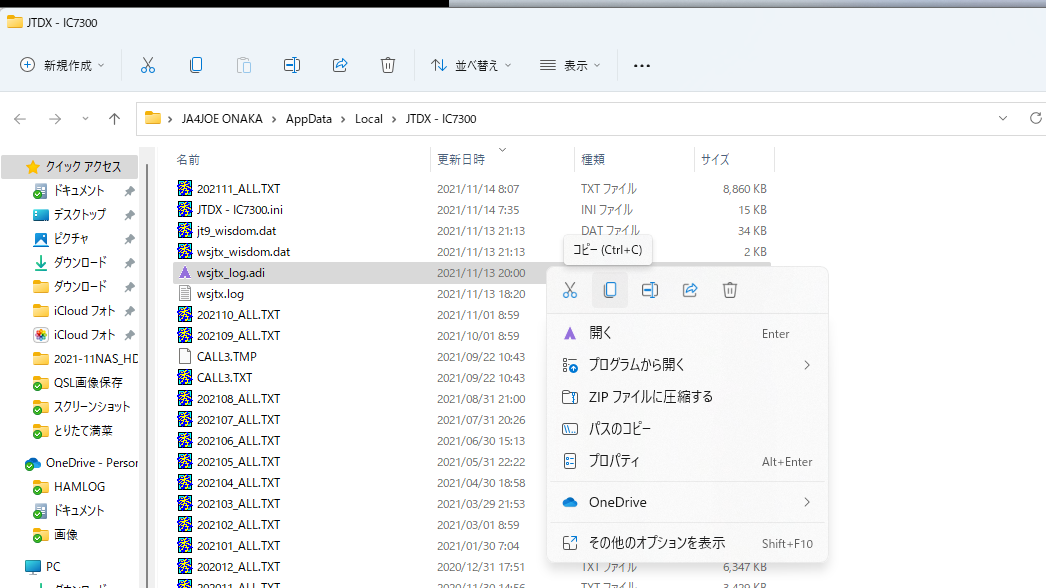This screenshot has width=1046, height=588.
Task: Choose ZIP ファイルに圧縮する
Action: [x=686, y=397]
